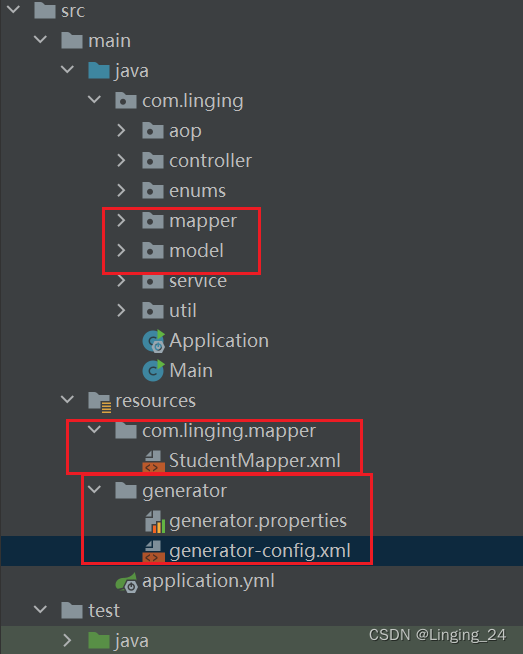The image size is (523, 654).
Task: Collapse the blue java source folder chevron under main
Action: [68, 70]
